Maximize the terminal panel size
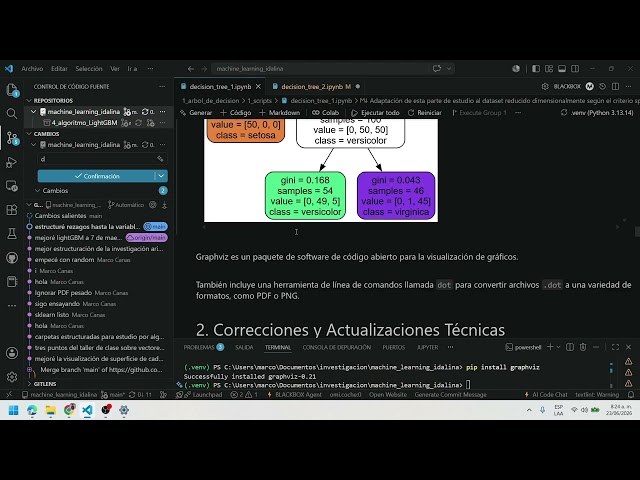The image size is (640, 480). pyautogui.click(x=615, y=347)
